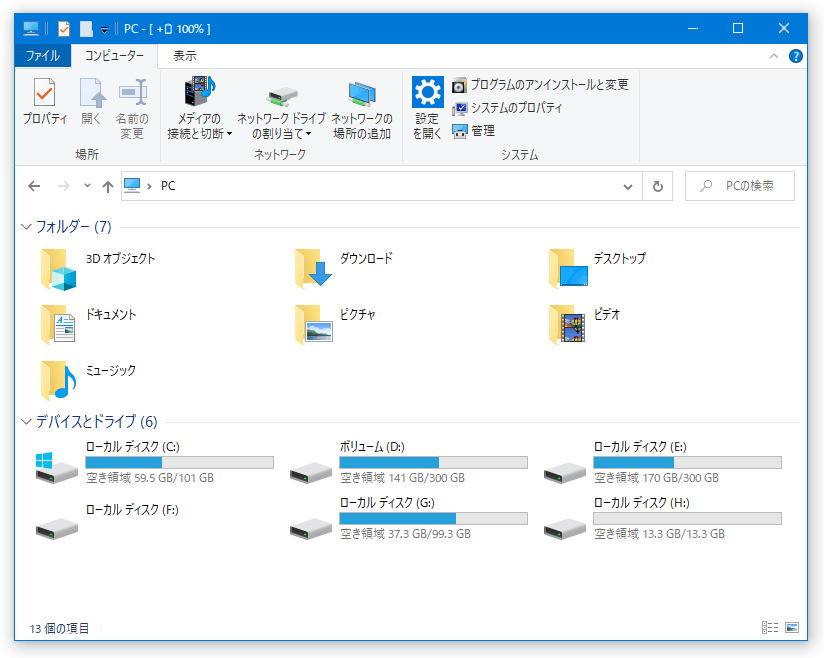Click the 13 個の項目 status text
Viewport: 824px width, 658px height.
click(59, 629)
